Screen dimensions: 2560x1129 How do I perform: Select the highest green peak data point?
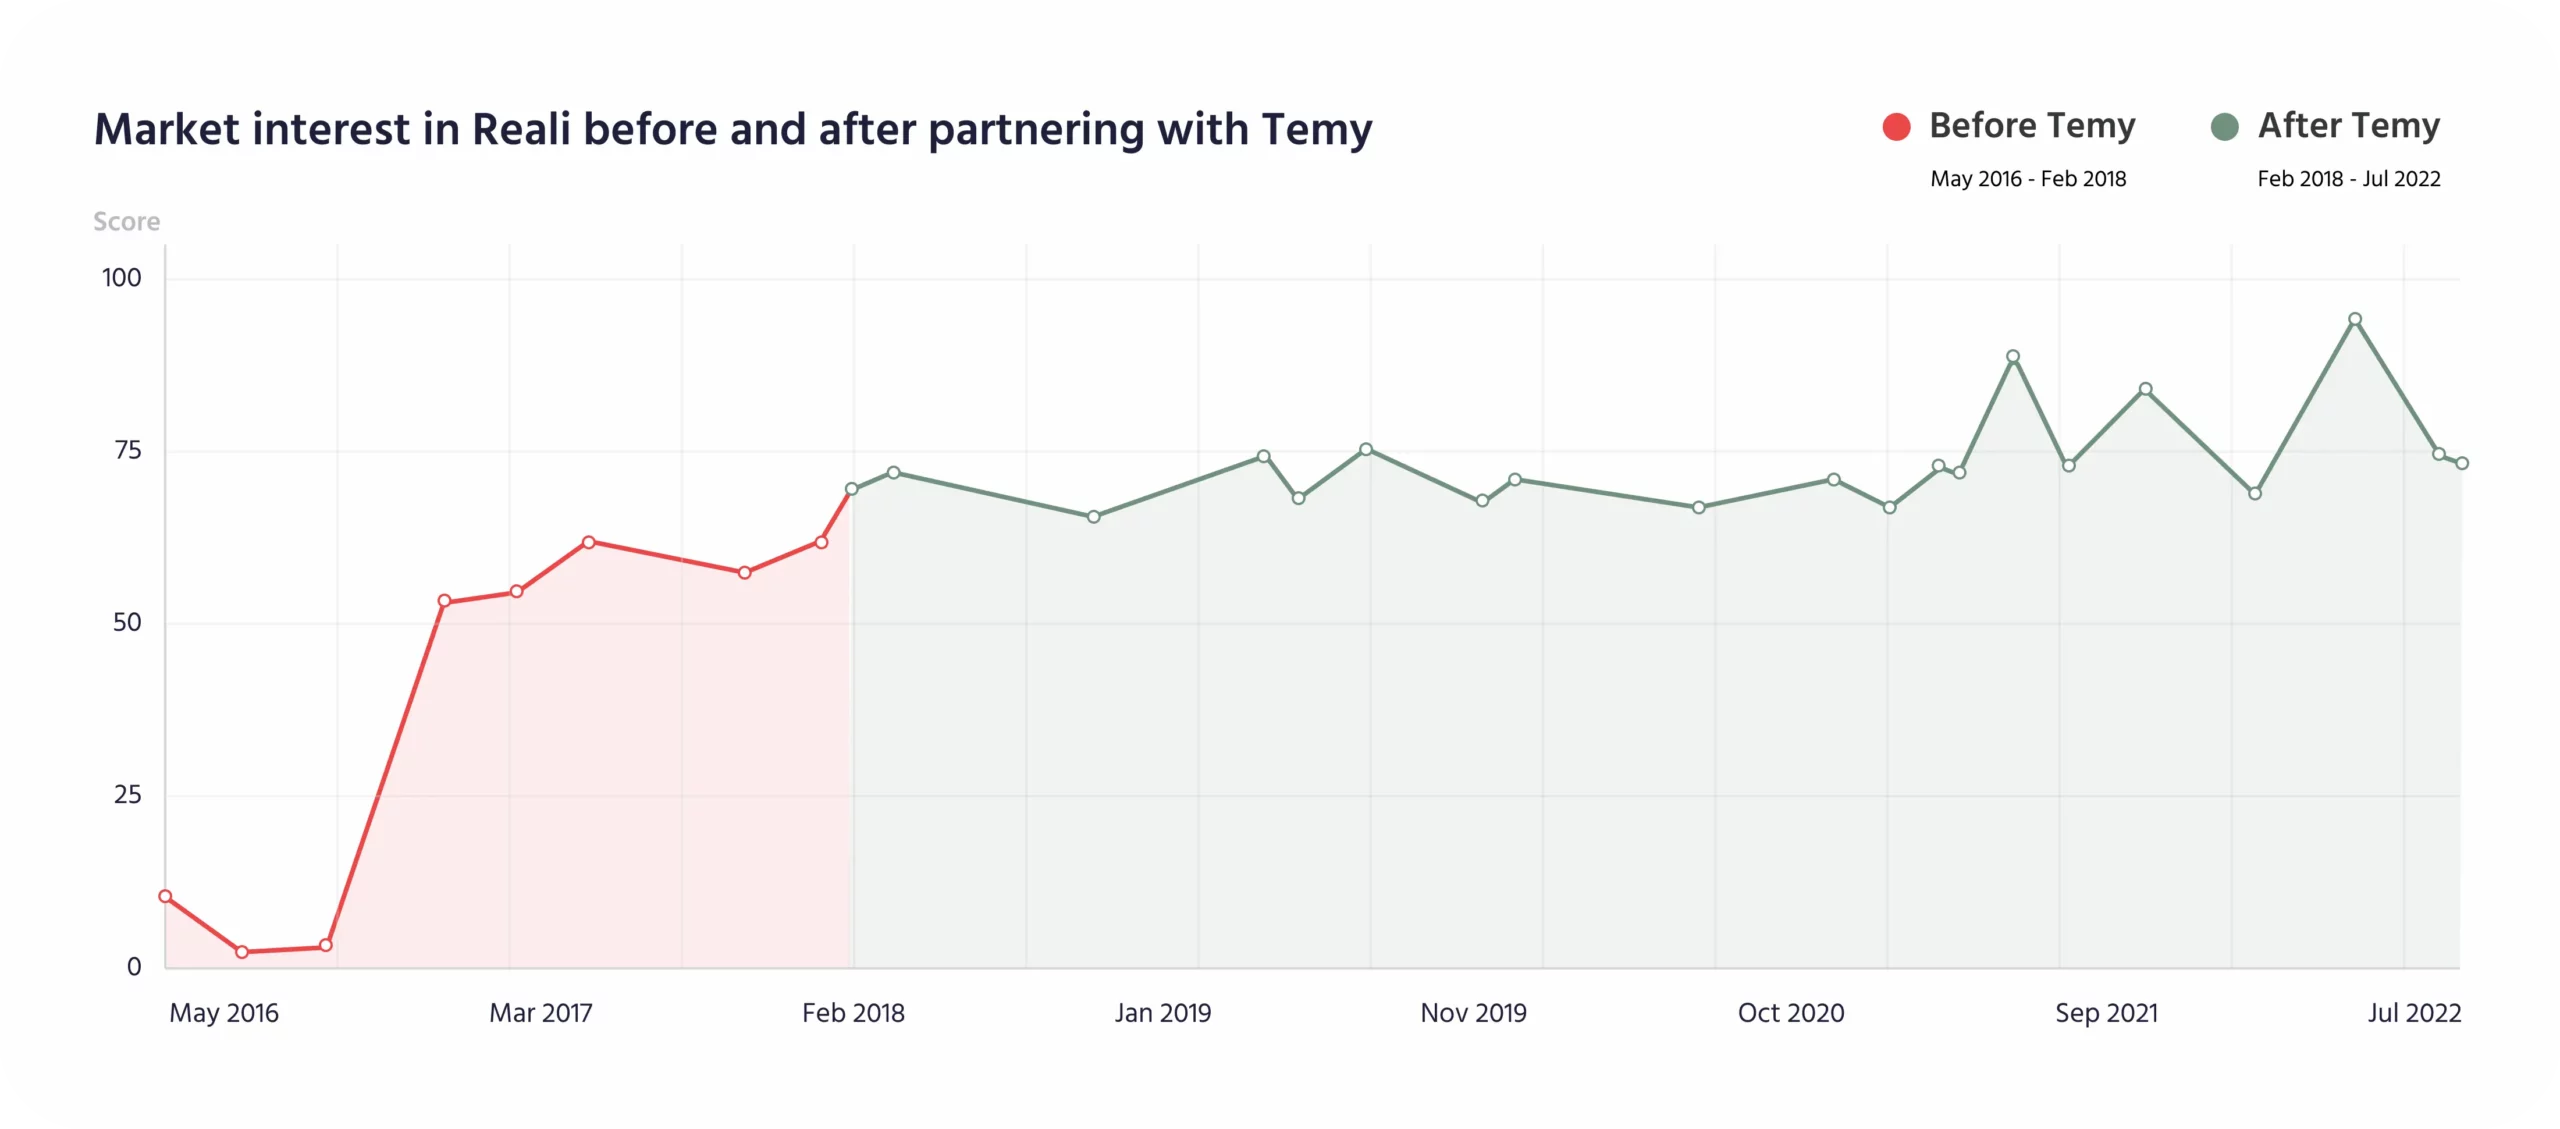pos(2355,320)
